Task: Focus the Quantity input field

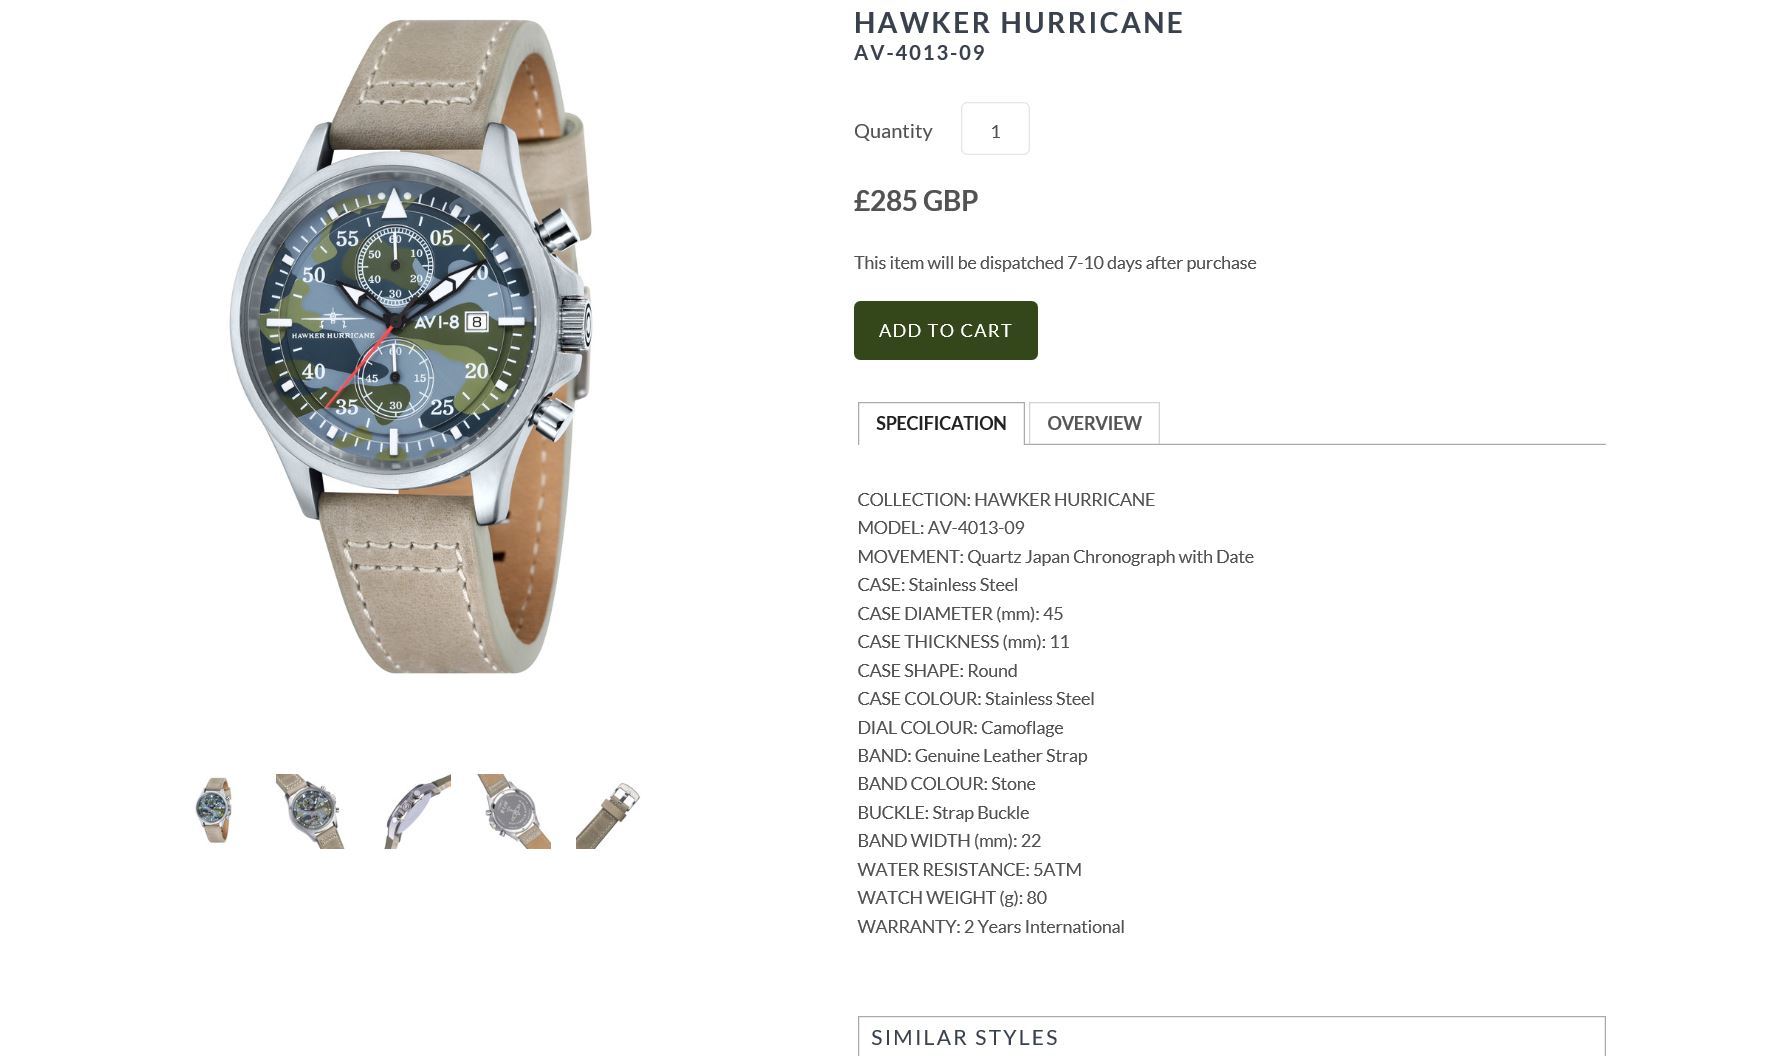Action: [x=995, y=129]
